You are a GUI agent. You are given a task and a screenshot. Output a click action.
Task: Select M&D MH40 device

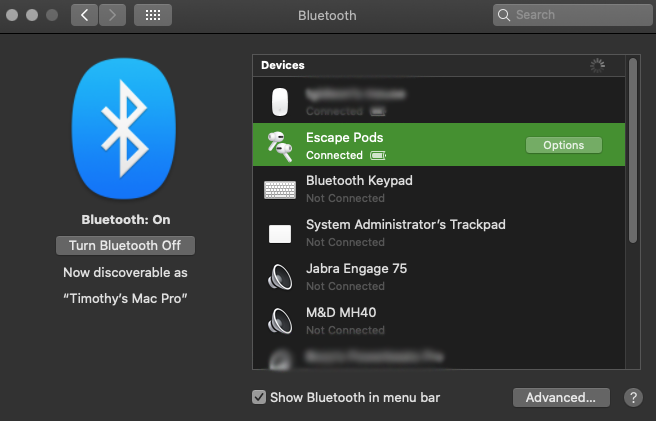[438, 321]
